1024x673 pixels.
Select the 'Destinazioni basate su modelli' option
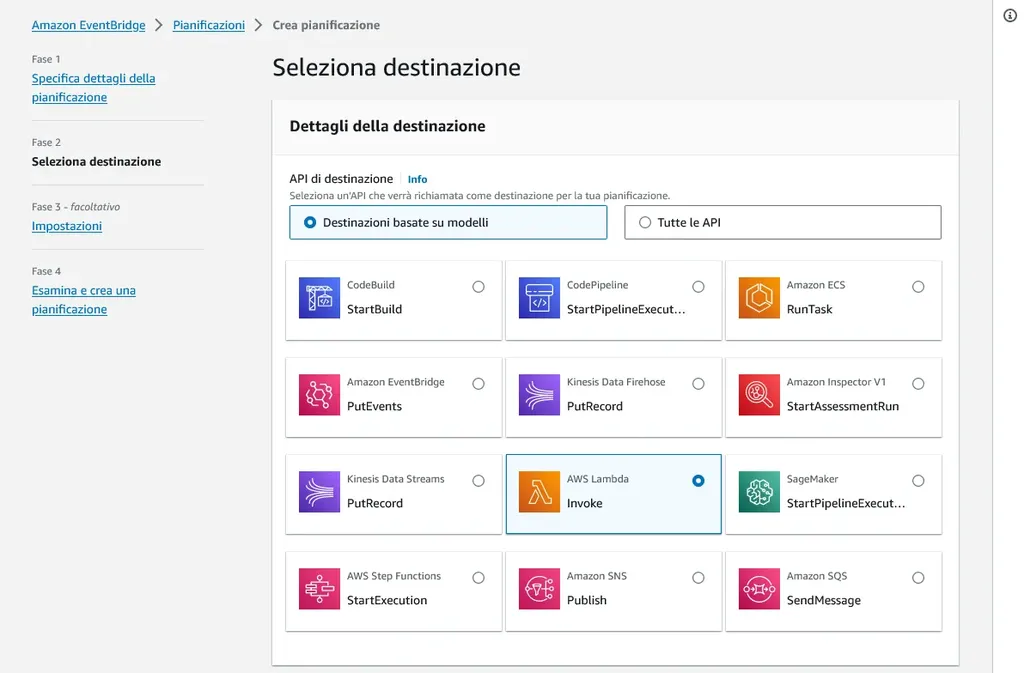coord(448,223)
